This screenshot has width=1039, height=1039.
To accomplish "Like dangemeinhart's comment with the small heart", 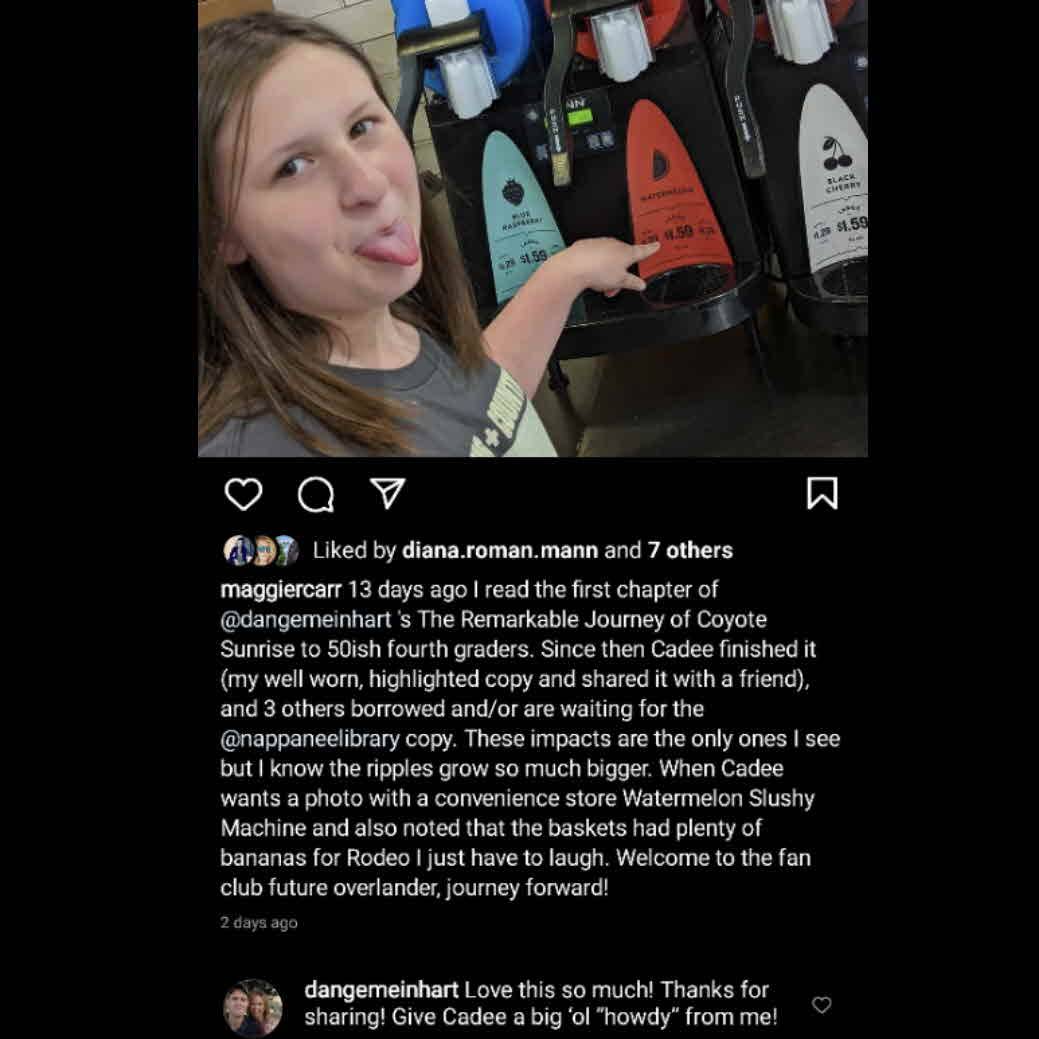I will coord(822,1005).
